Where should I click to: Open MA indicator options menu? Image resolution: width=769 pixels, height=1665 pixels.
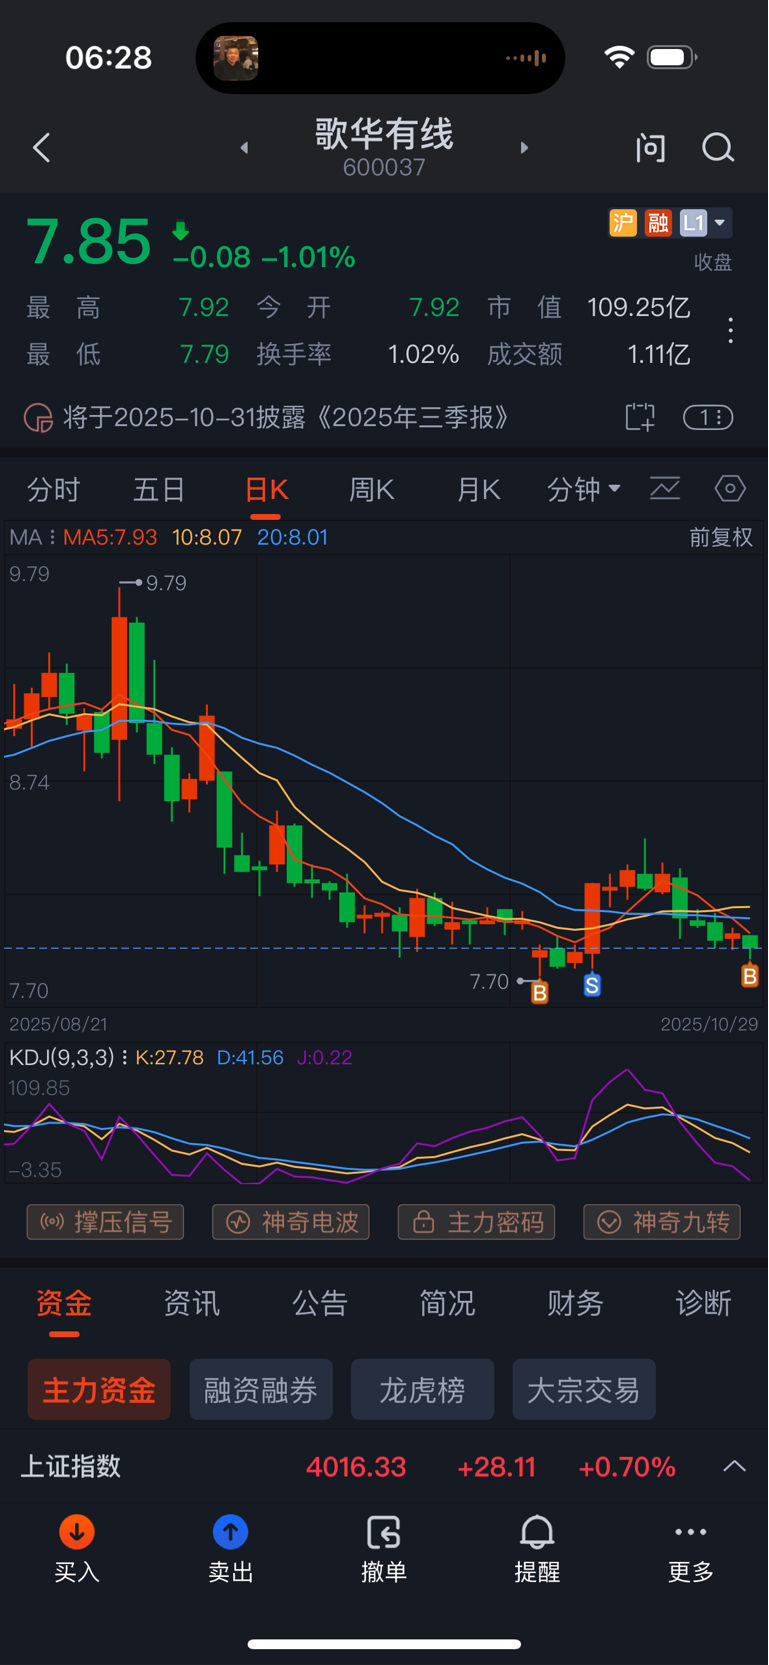pos(33,537)
